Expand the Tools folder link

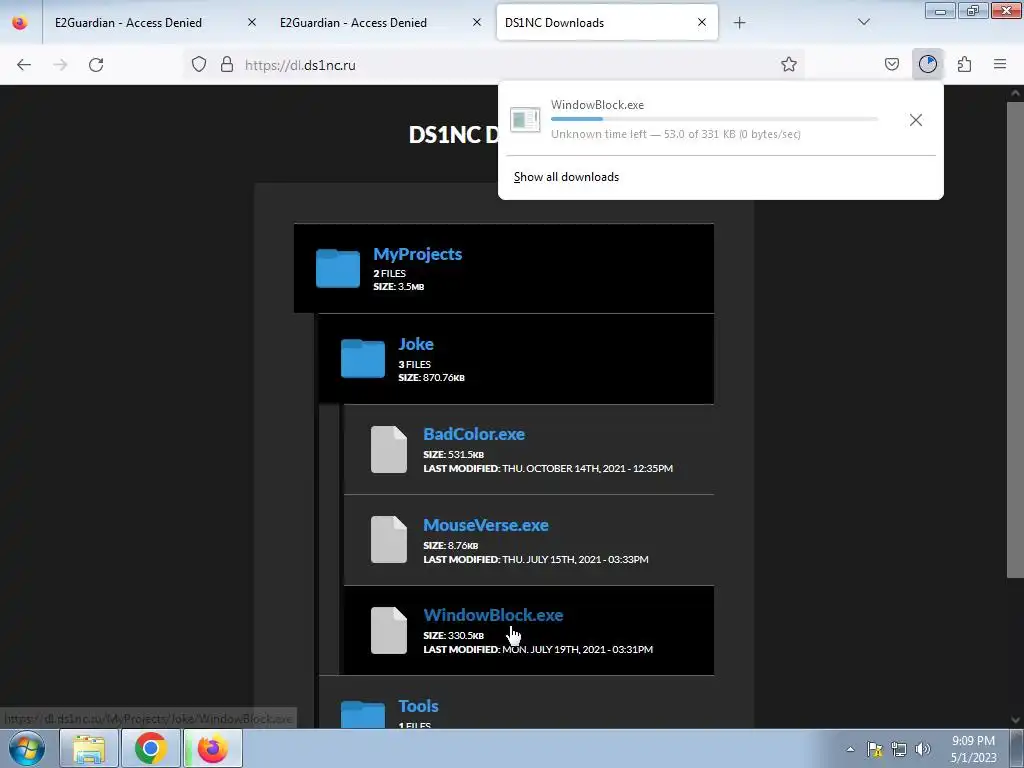click(x=418, y=706)
